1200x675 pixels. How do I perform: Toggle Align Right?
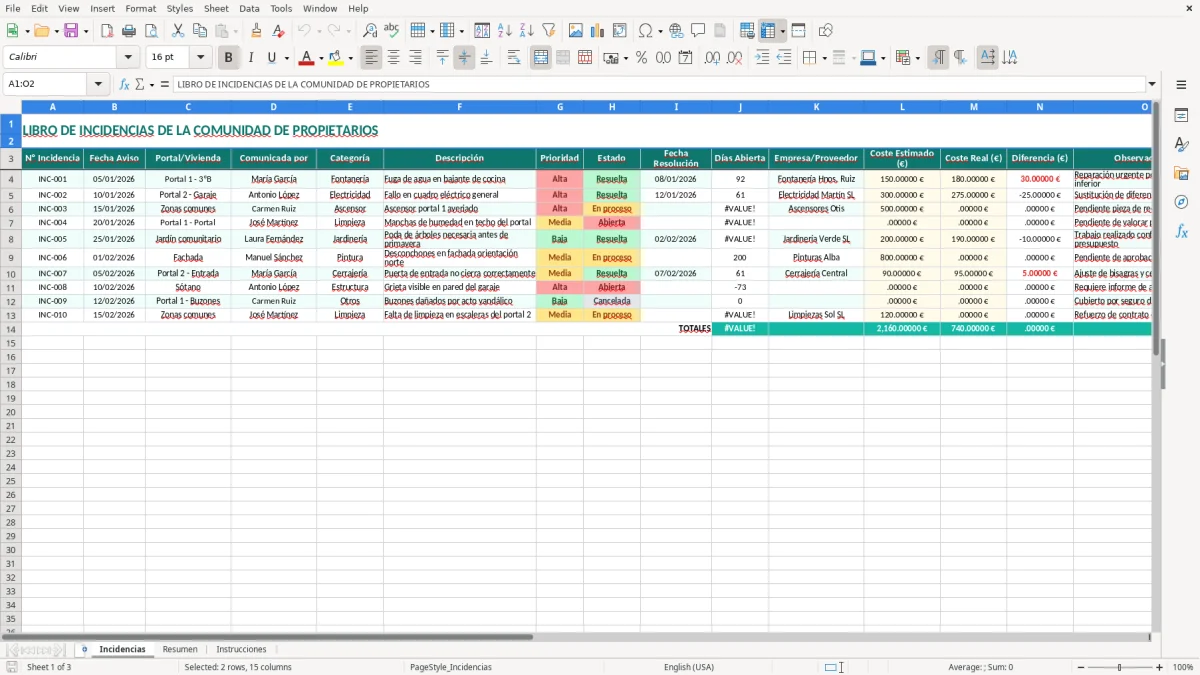tap(416, 58)
